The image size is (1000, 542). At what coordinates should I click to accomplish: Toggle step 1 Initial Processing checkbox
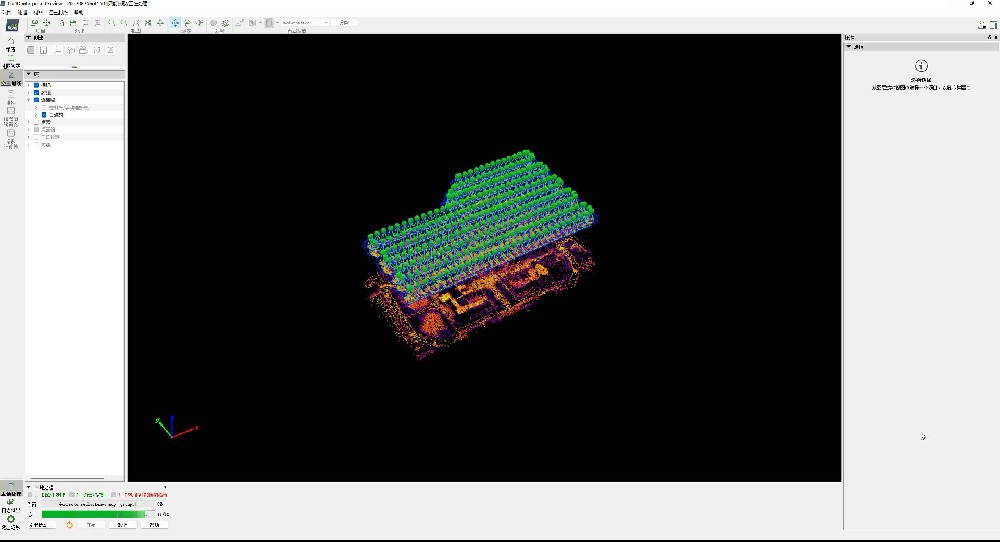pos(29,495)
